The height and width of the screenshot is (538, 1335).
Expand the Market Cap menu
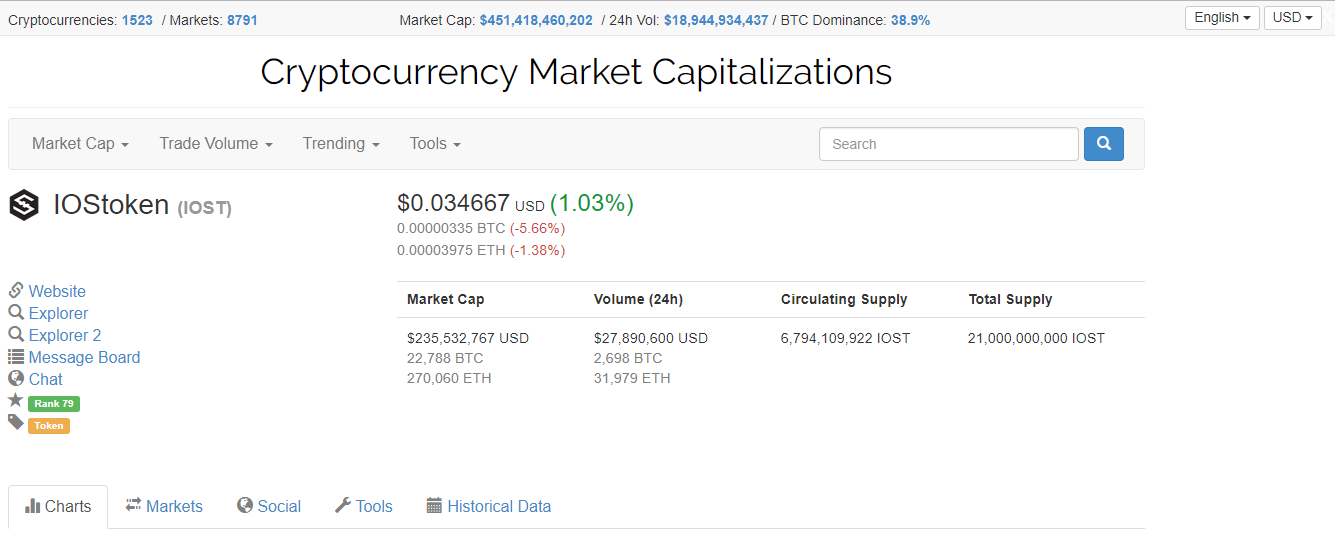(80, 144)
